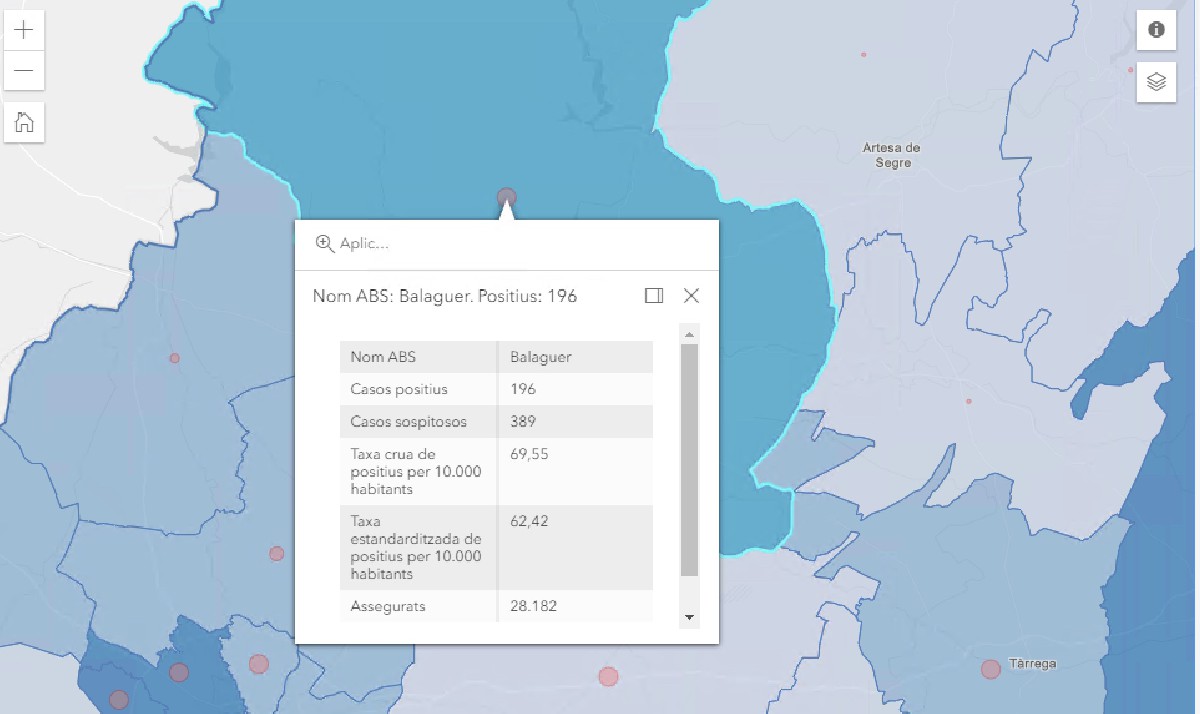This screenshot has width=1200, height=714.
Task: Click the zoom-to magnifier icon in popup
Action: pyautogui.click(x=324, y=243)
